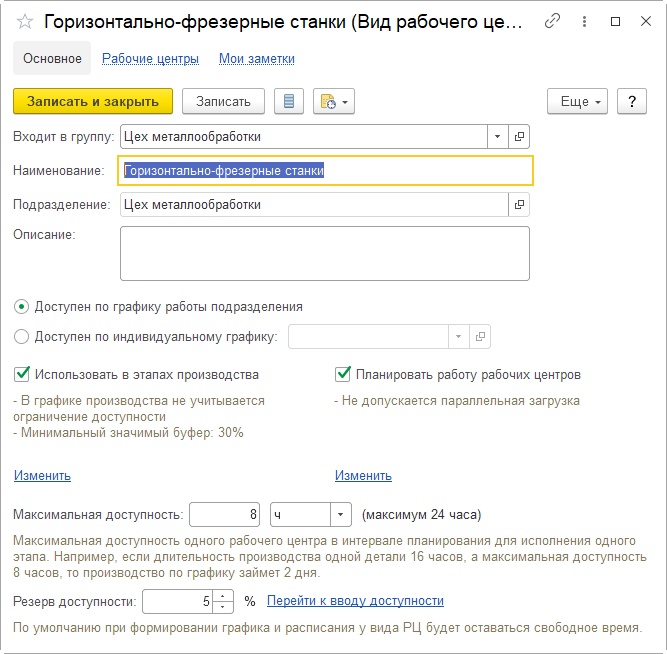Follow the 'Перейти к вводу доступности' link
This screenshot has width=667, height=654.
click(355, 601)
